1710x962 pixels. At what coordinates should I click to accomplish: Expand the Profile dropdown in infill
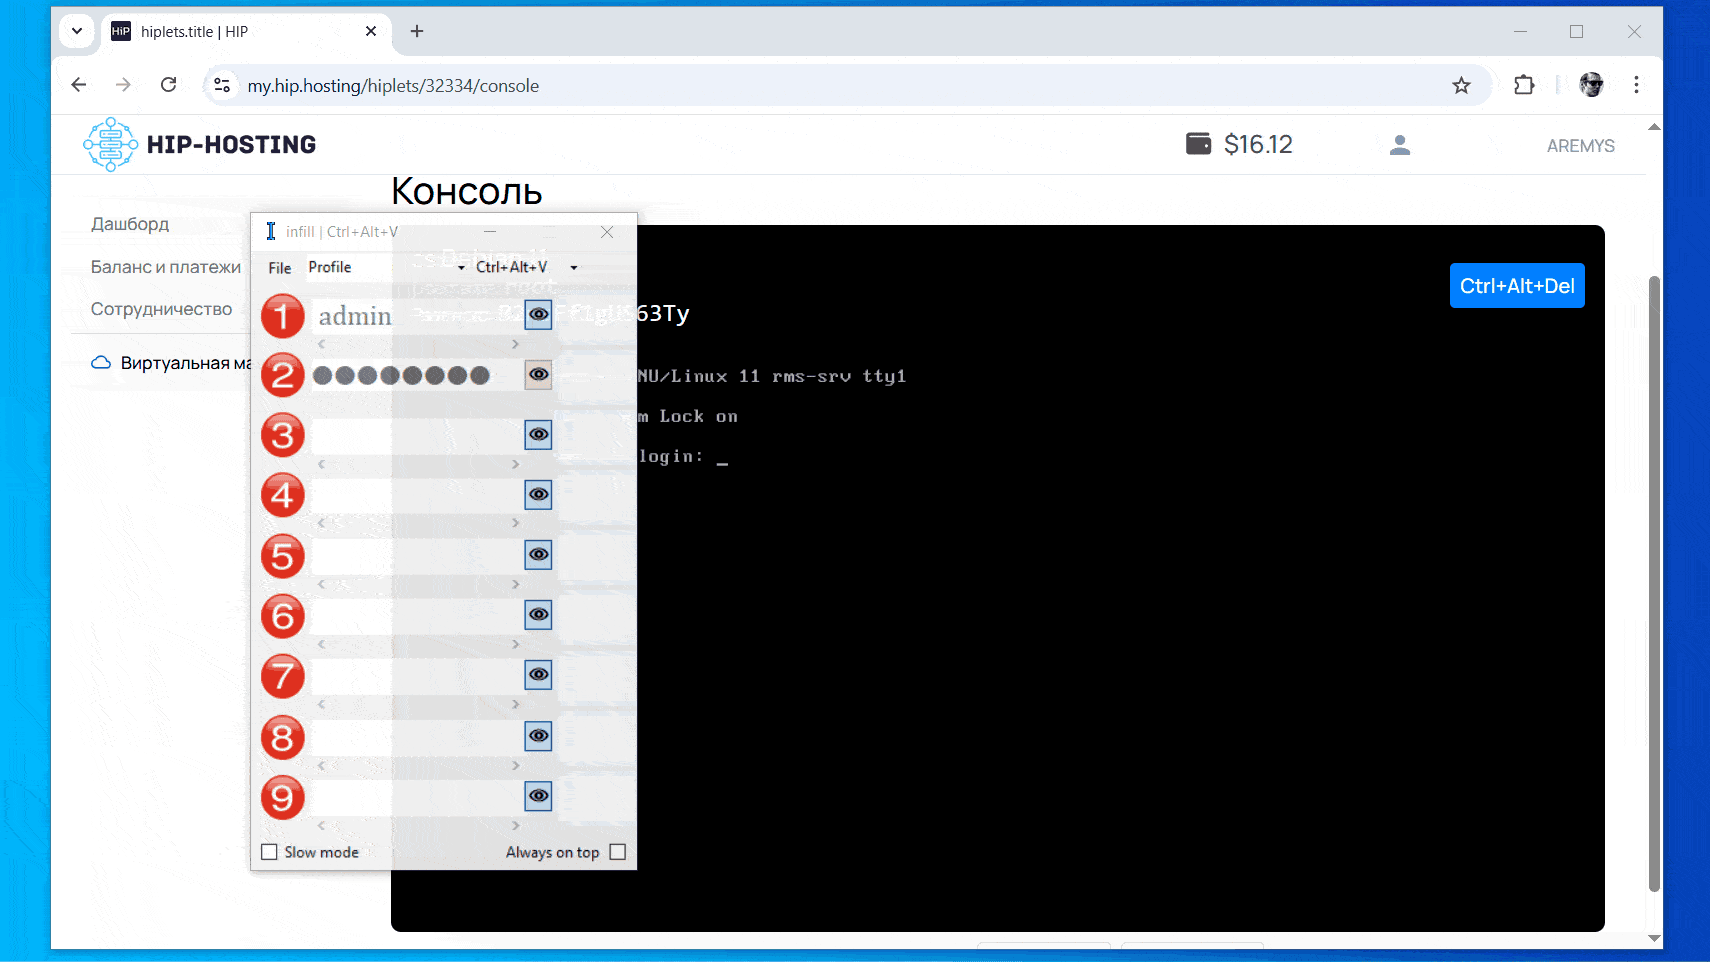point(461,268)
